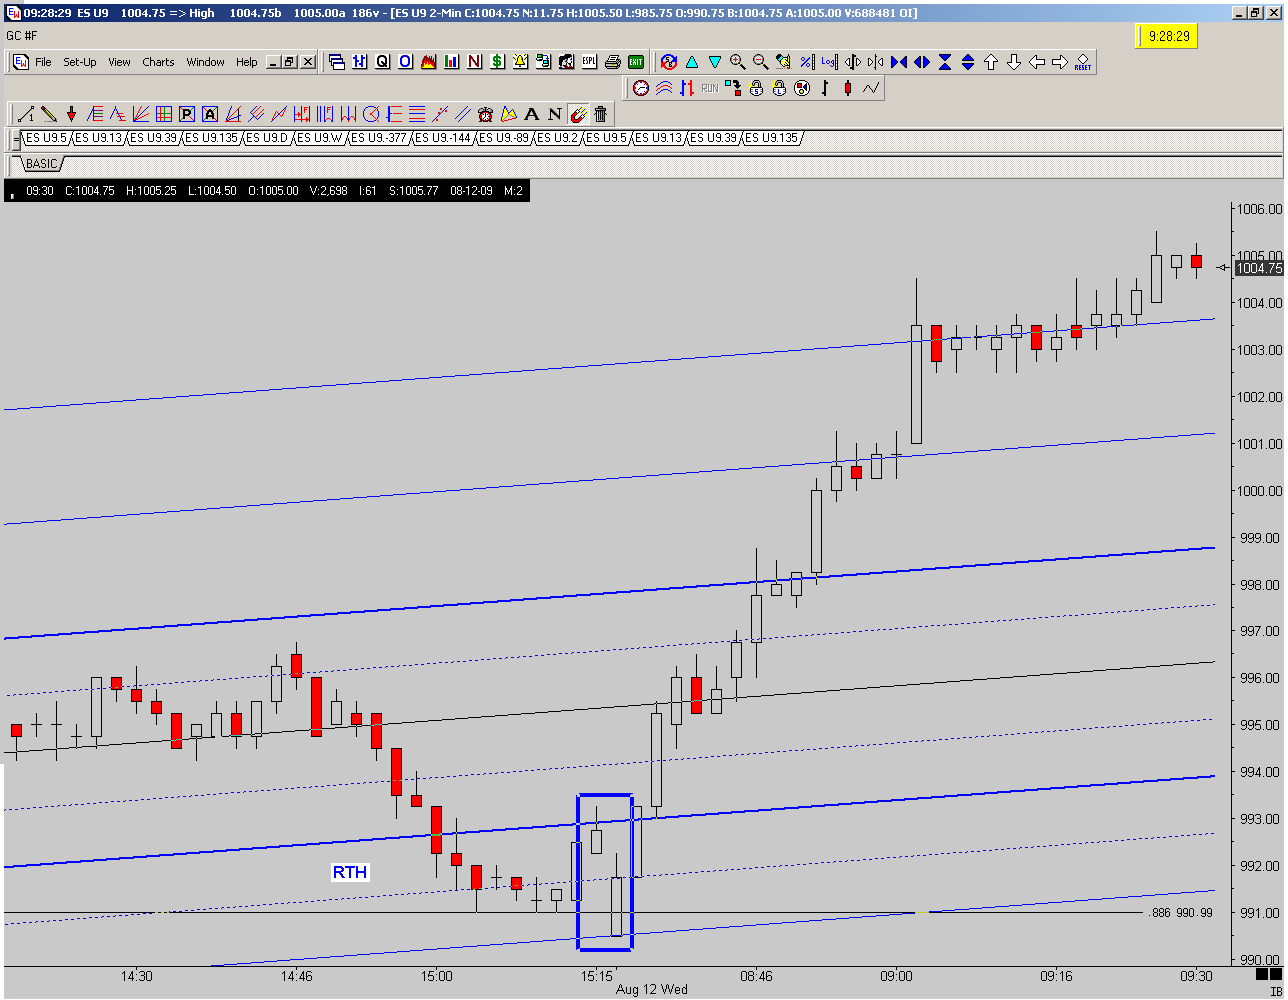This screenshot has width=1288, height=1000.
Task: Toggle the padlock S lock icon
Action: tap(756, 88)
